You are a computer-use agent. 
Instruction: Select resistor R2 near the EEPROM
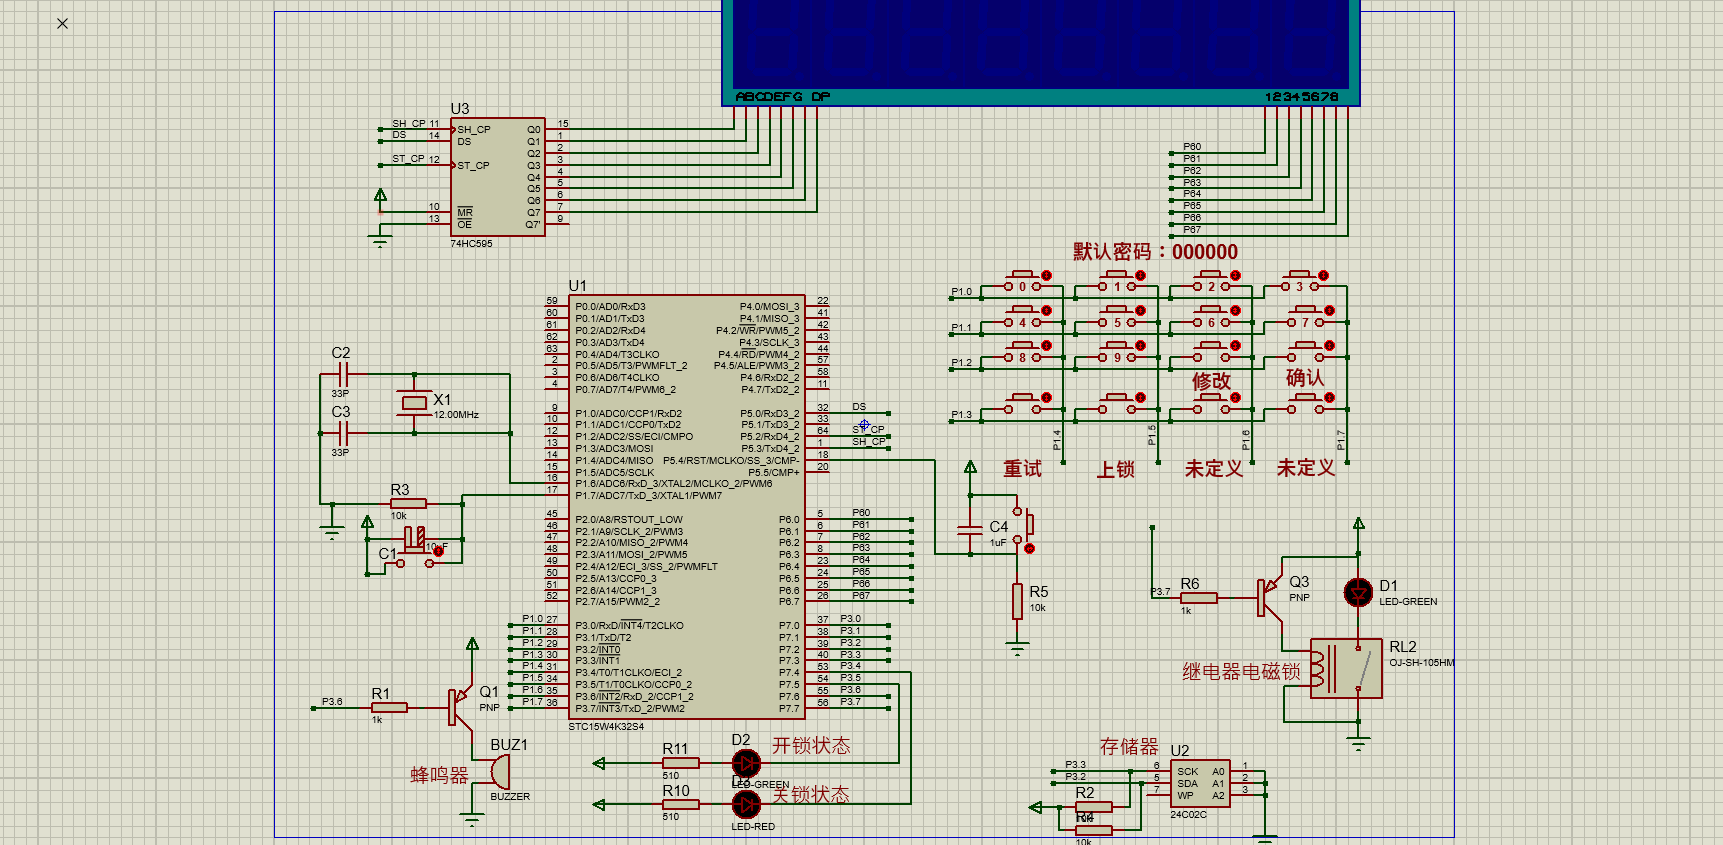[1093, 806]
